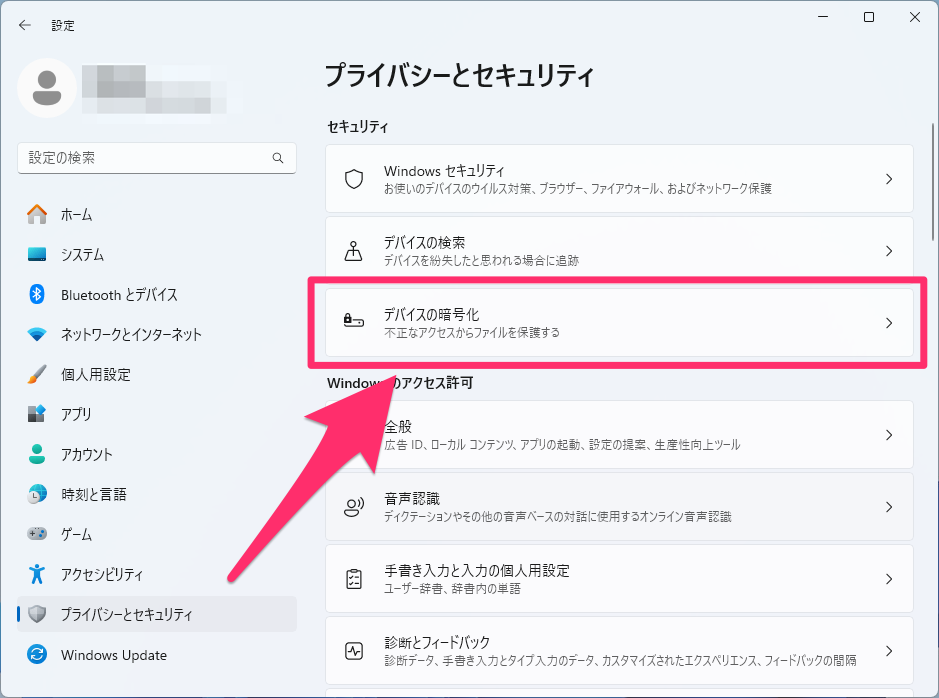Open the デバイスの暗号化 card
The width and height of the screenshot is (939, 698).
coord(619,323)
